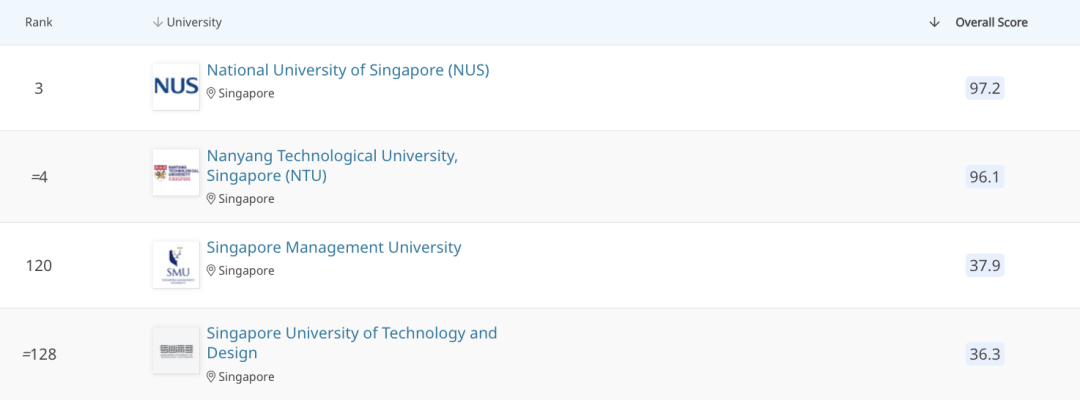Screen dimensions: 1080x400
Task: Click the 97.2 overall score badge
Action: (985, 88)
